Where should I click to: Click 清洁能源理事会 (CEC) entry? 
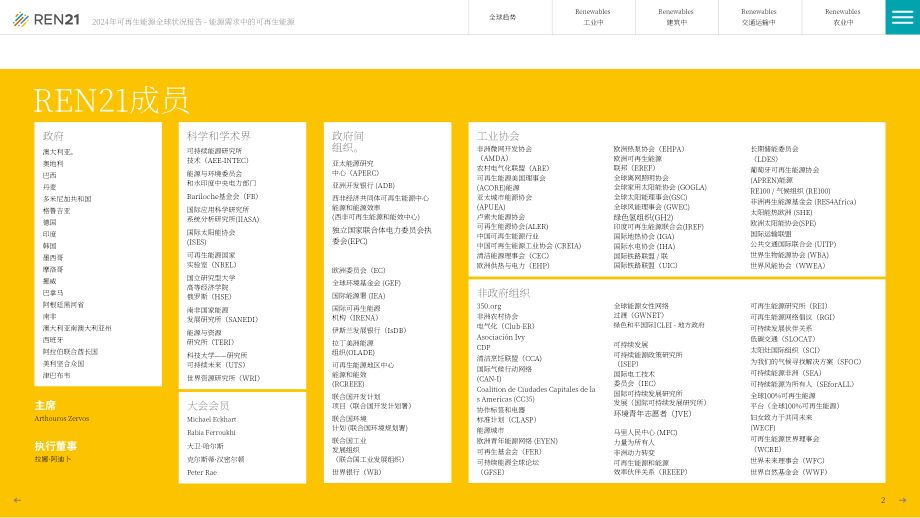pos(512,256)
